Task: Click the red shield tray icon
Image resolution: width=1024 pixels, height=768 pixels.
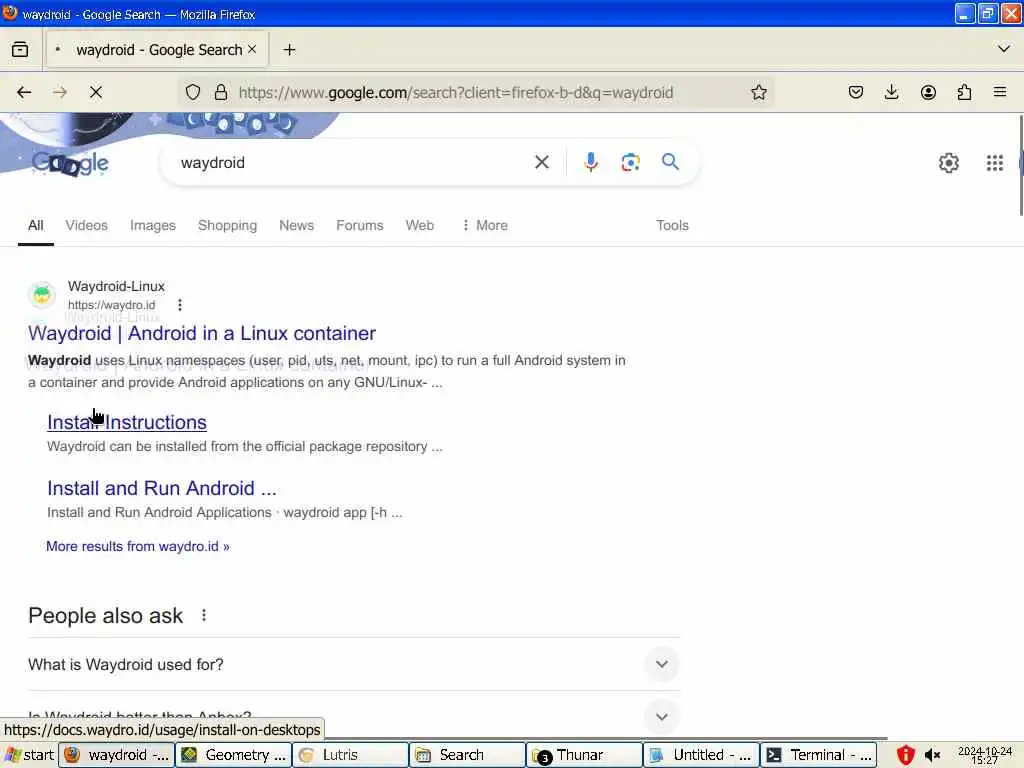Action: click(x=905, y=755)
